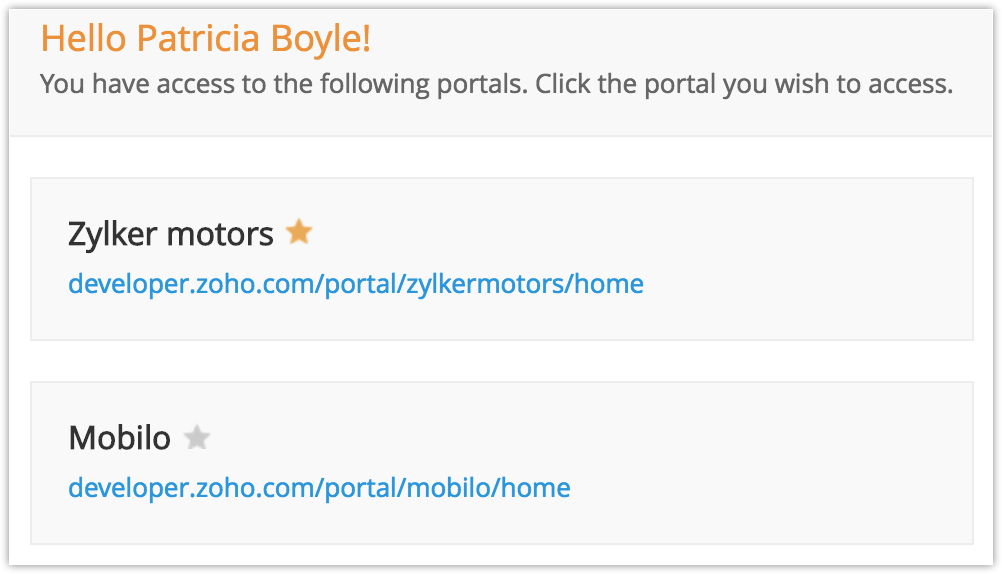Go to the mobilo portal home URL
Viewport: 1002px width, 574px height.
319,488
